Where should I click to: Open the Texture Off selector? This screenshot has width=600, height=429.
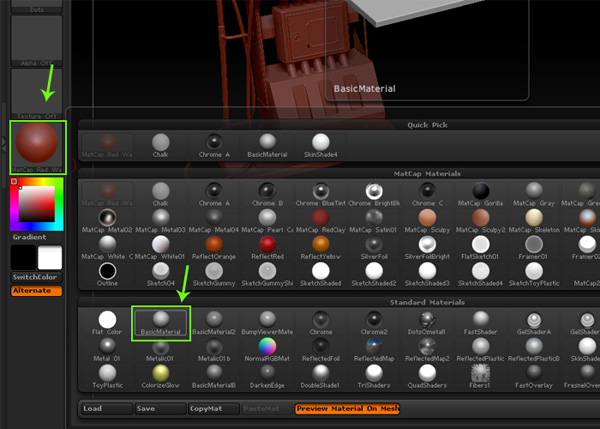(37, 92)
